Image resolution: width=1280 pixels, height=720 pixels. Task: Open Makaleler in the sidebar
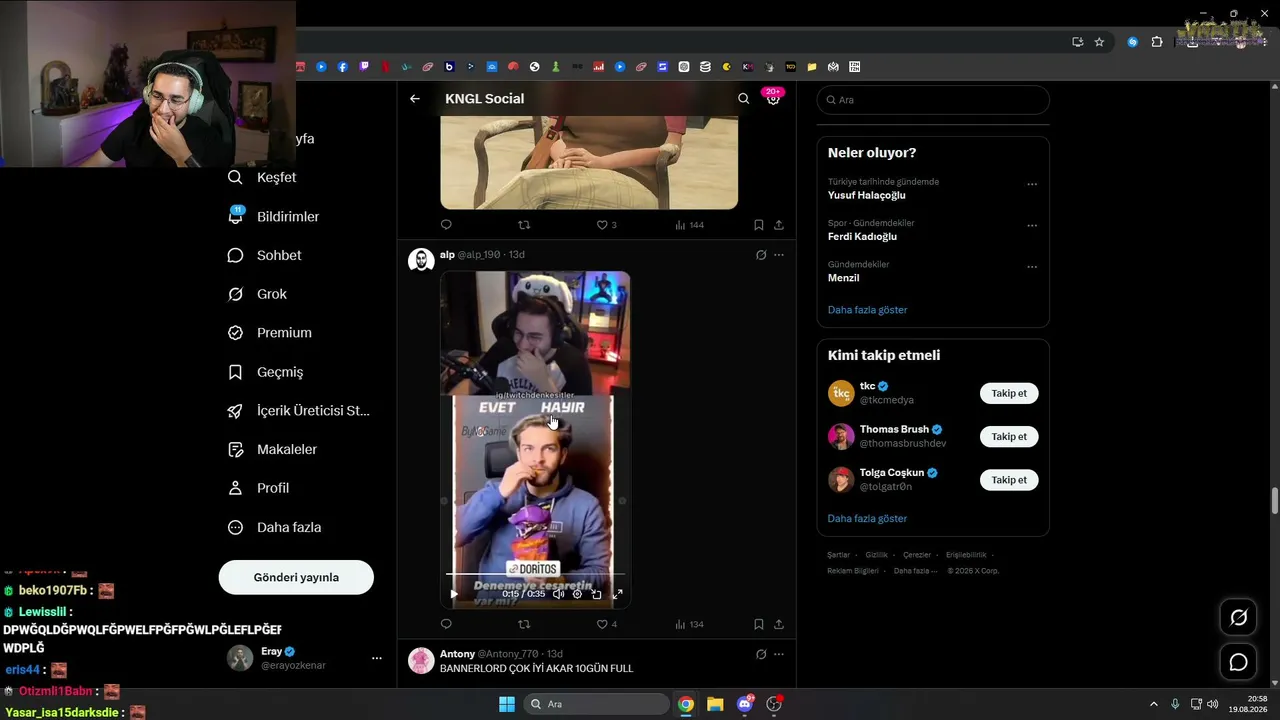point(273,450)
